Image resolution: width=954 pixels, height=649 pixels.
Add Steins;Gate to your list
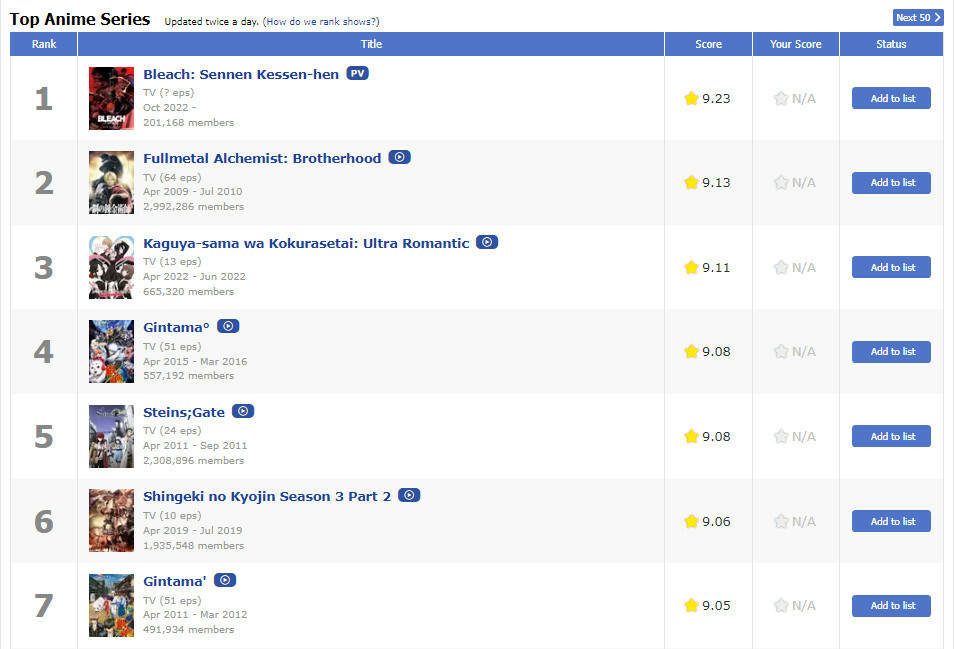pos(891,437)
